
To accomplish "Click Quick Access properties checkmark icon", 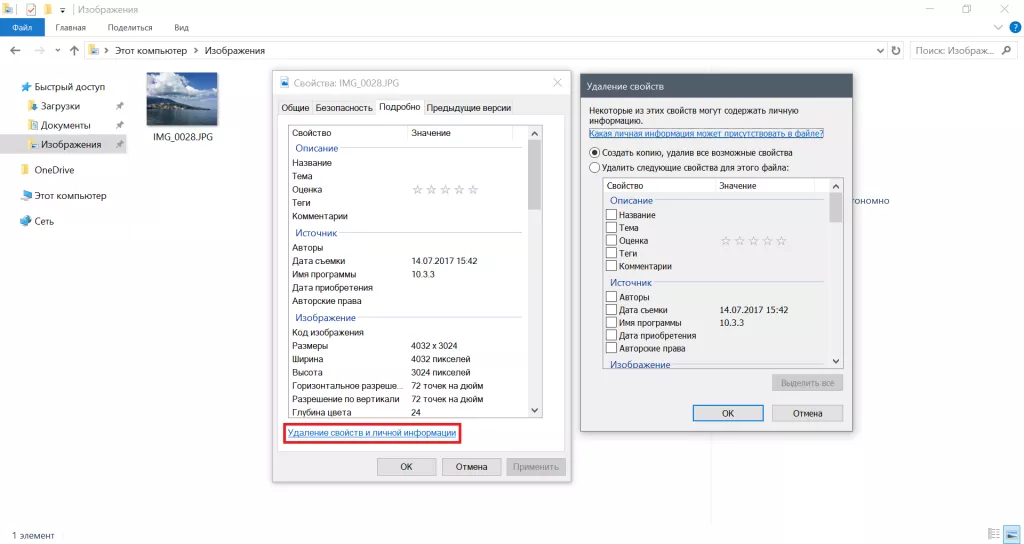I will coord(31,10).
